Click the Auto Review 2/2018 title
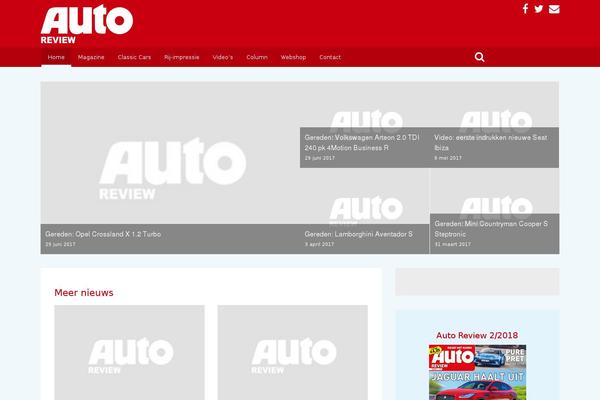The height and width of the screenshot is (400, 600). pyautogui.click(x=477, y=335)
